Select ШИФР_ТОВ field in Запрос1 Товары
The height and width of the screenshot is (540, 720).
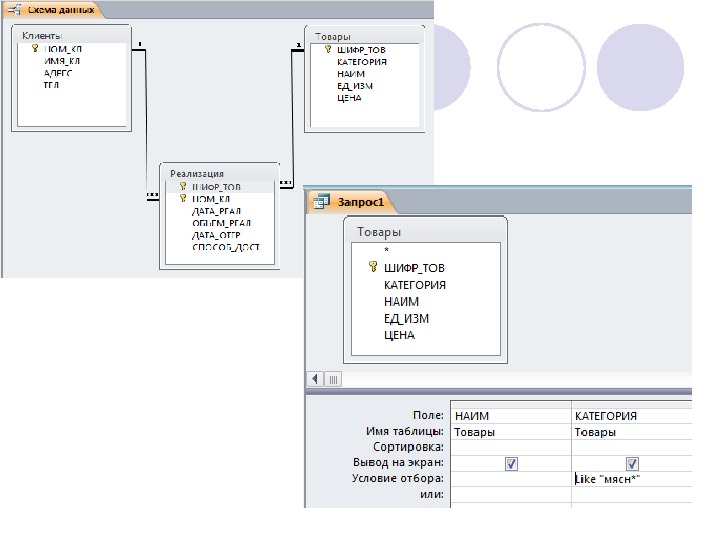(414, 268)
